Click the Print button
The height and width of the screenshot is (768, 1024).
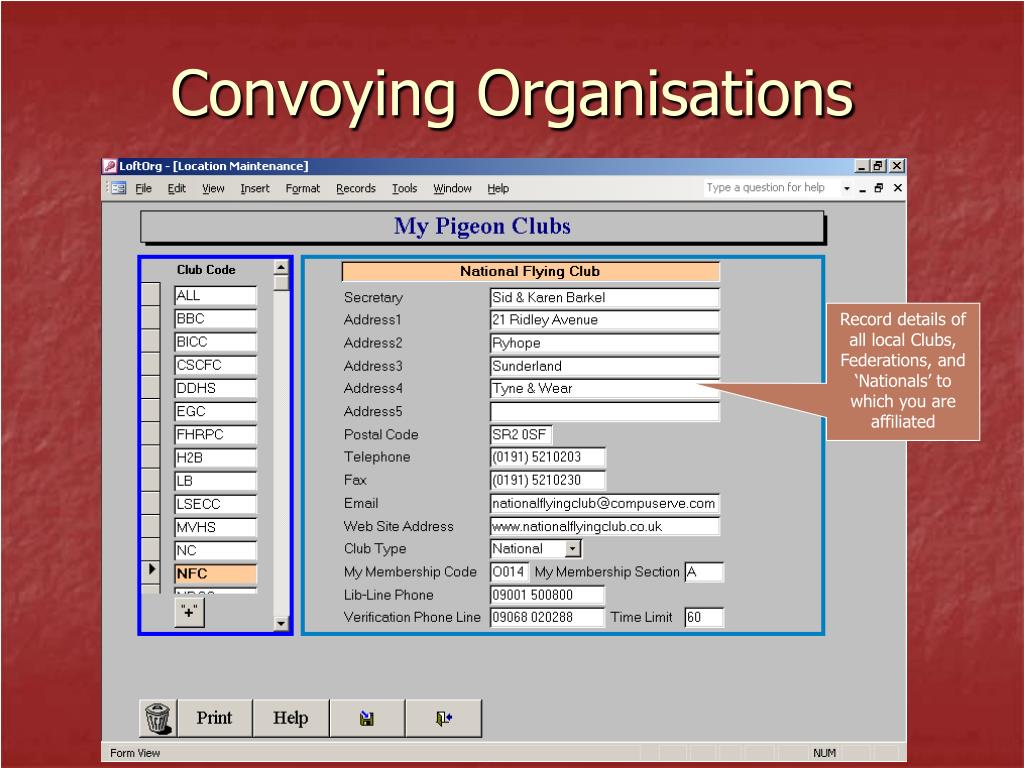click(214, 718)
